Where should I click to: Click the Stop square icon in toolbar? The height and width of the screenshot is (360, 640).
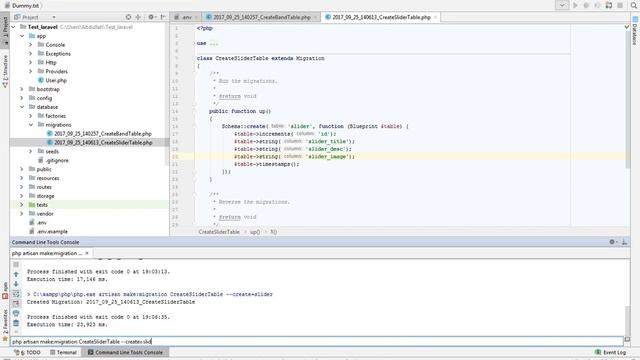(x=620, y=5)
